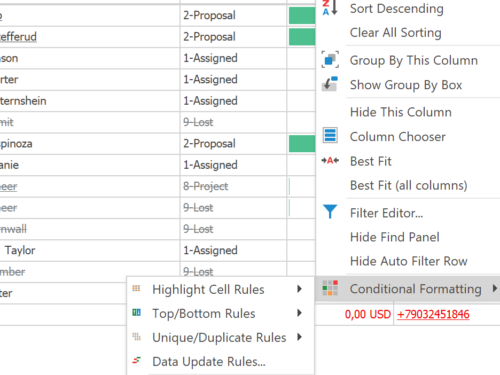Click the 1-Assigned cell in son row
Image resolution: width=500 pixels, height=375 pixels.
coord(233,58)
